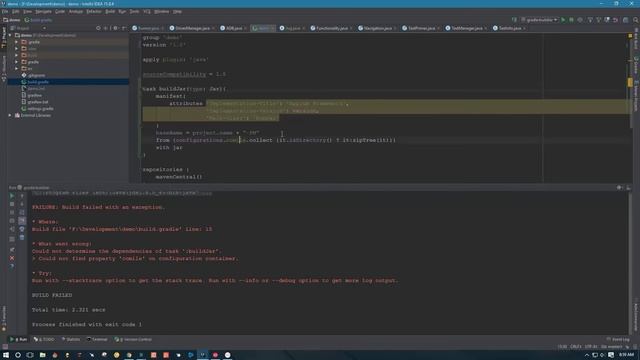Viewport: 640px width, 360px height.
Task: Switch to ADB.java editor tab
Action: (x=233, y=28)
